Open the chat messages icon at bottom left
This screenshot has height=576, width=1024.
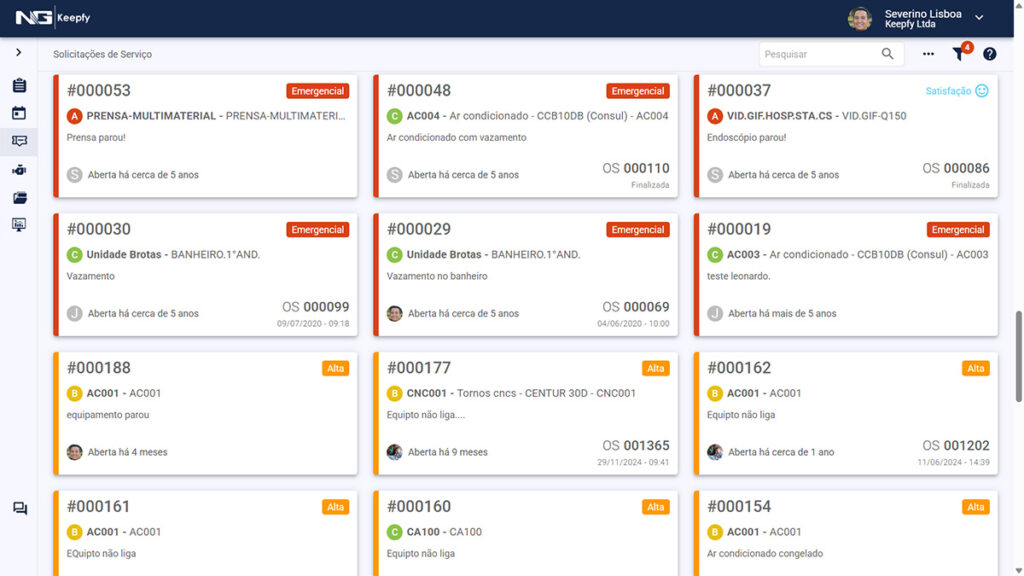pos(19,509)
